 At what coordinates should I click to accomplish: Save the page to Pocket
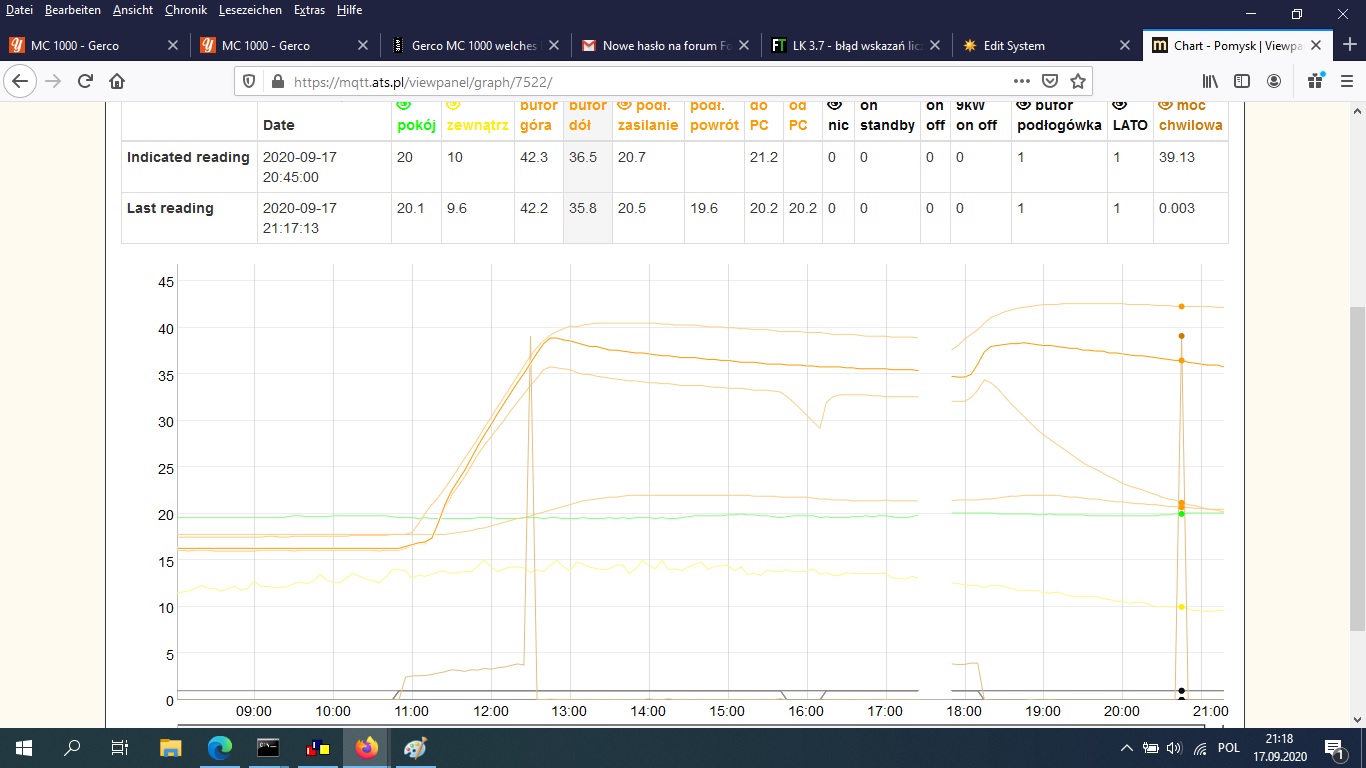(x=1050, y=81)
